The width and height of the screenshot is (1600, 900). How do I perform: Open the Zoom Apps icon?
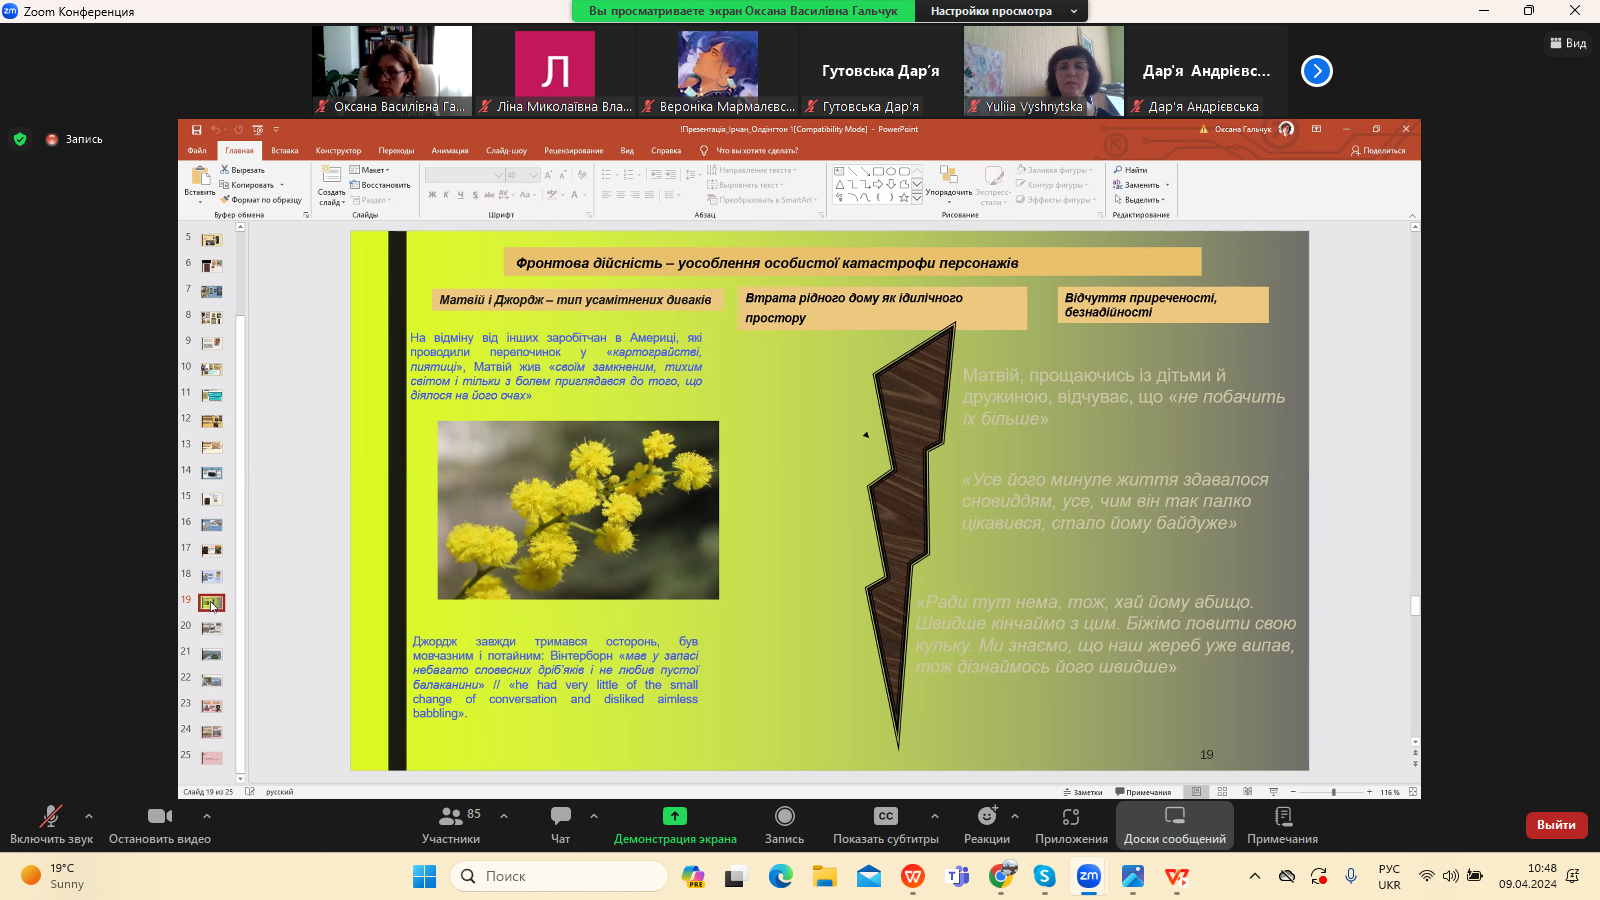click(1071, 817)
